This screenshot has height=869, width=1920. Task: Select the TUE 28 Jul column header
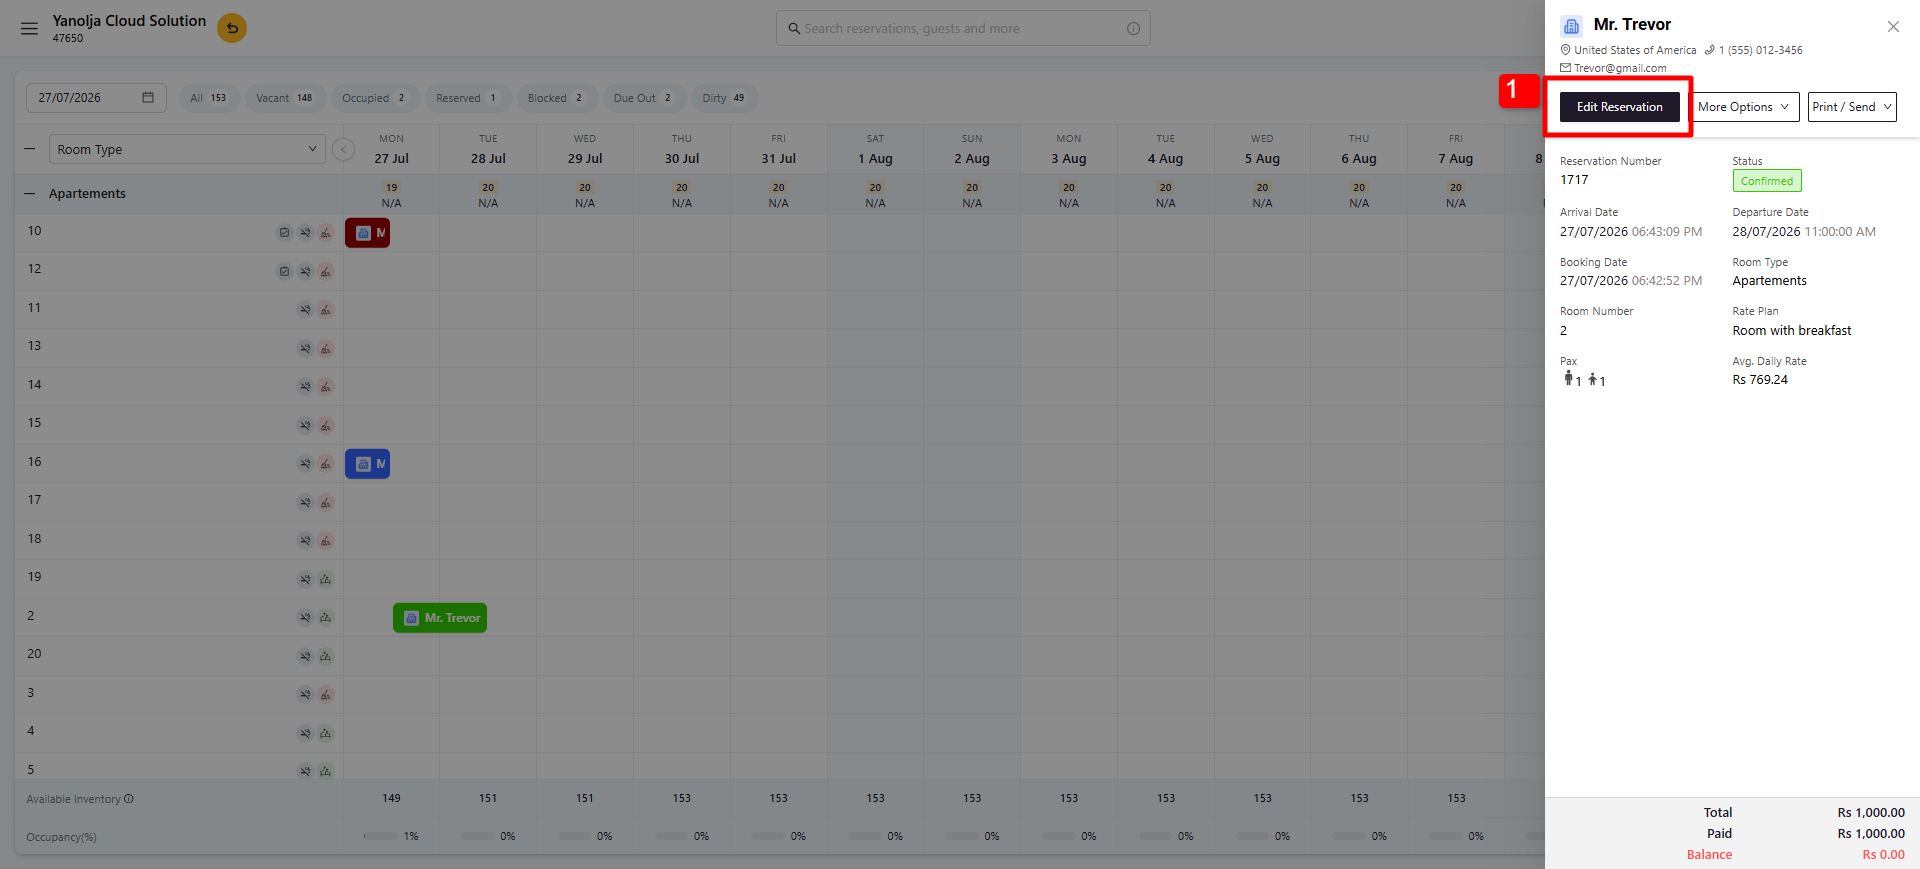[488, 149]
